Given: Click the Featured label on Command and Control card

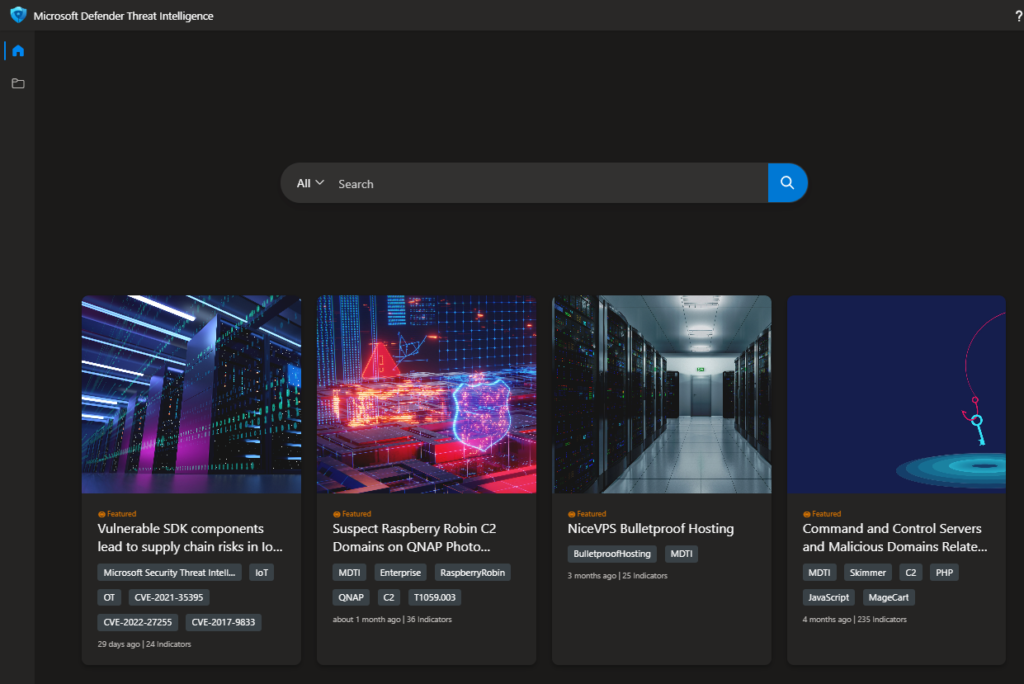Looking at the screenshot, I should [822, 513].
